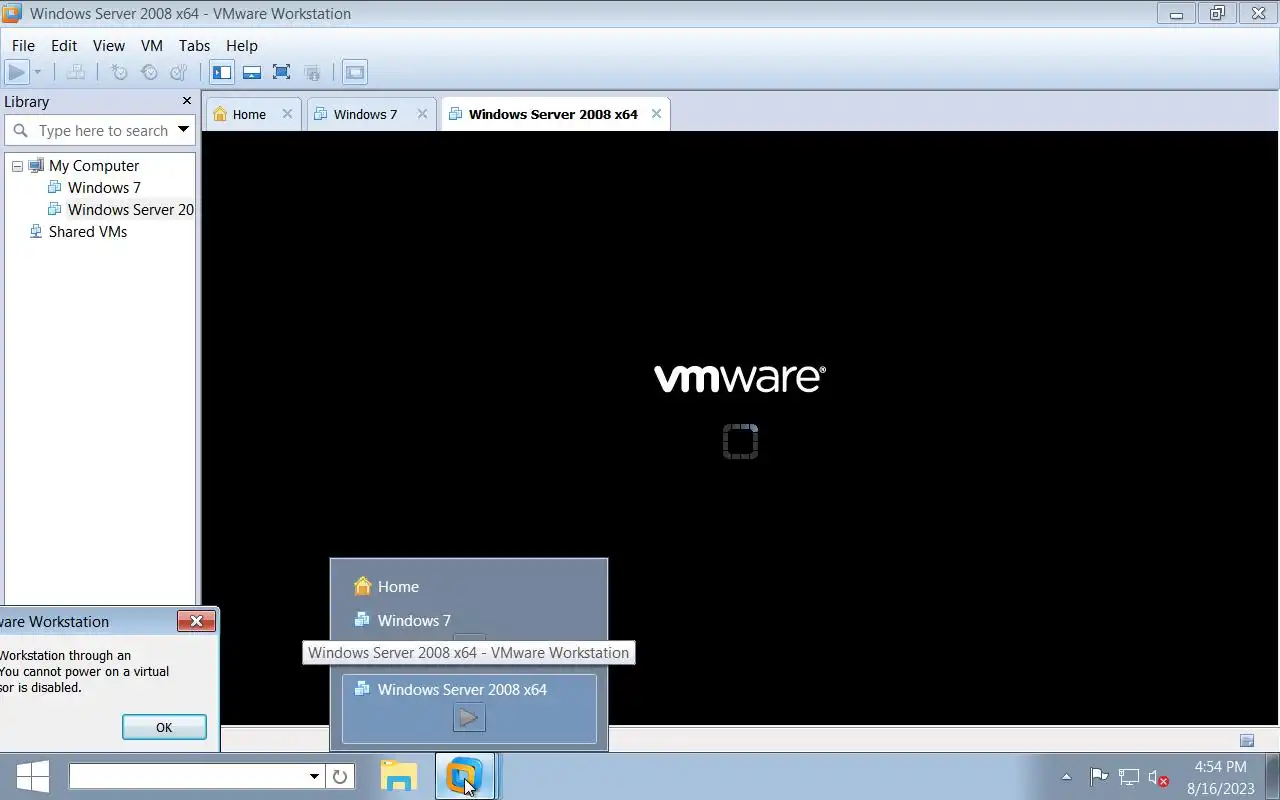Click the muted volume tray icon
Image resolution: width=1280 pixels, height=800 pixels.
(x=1159, y=777)
